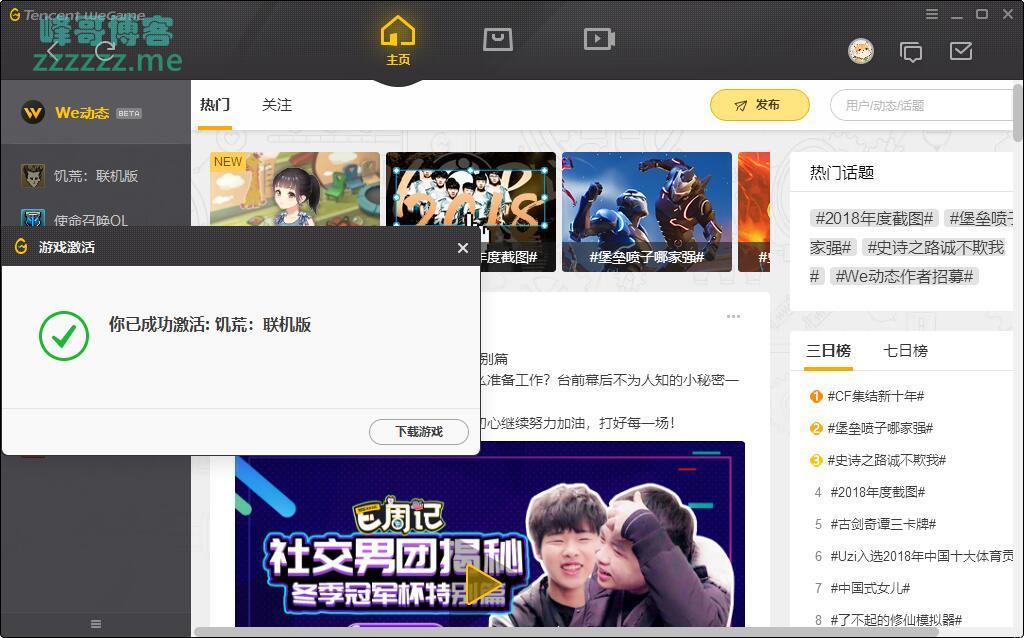Image resolution: width=1024 pixels, height=638 pixels.
Task: Switch to the 关注 tab
Action: point(277,105)
